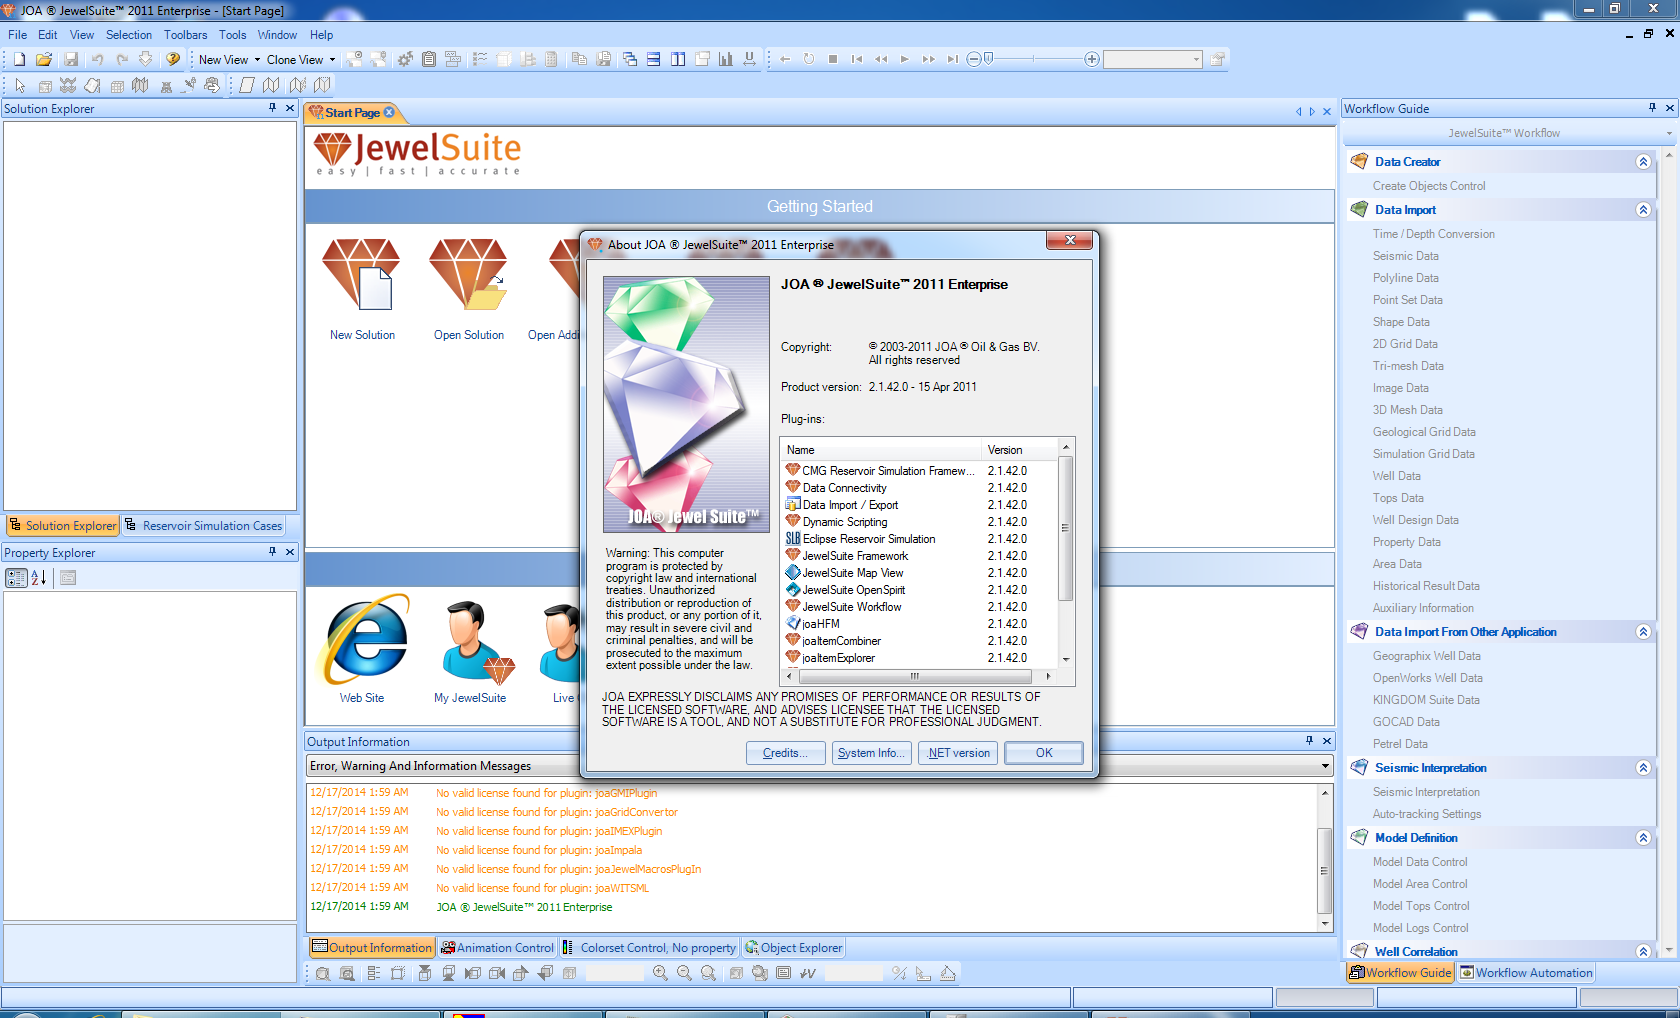Screen dimensions: 1680x1018
Task: Collapse the Data Creator section
Action: [1643, 161]
